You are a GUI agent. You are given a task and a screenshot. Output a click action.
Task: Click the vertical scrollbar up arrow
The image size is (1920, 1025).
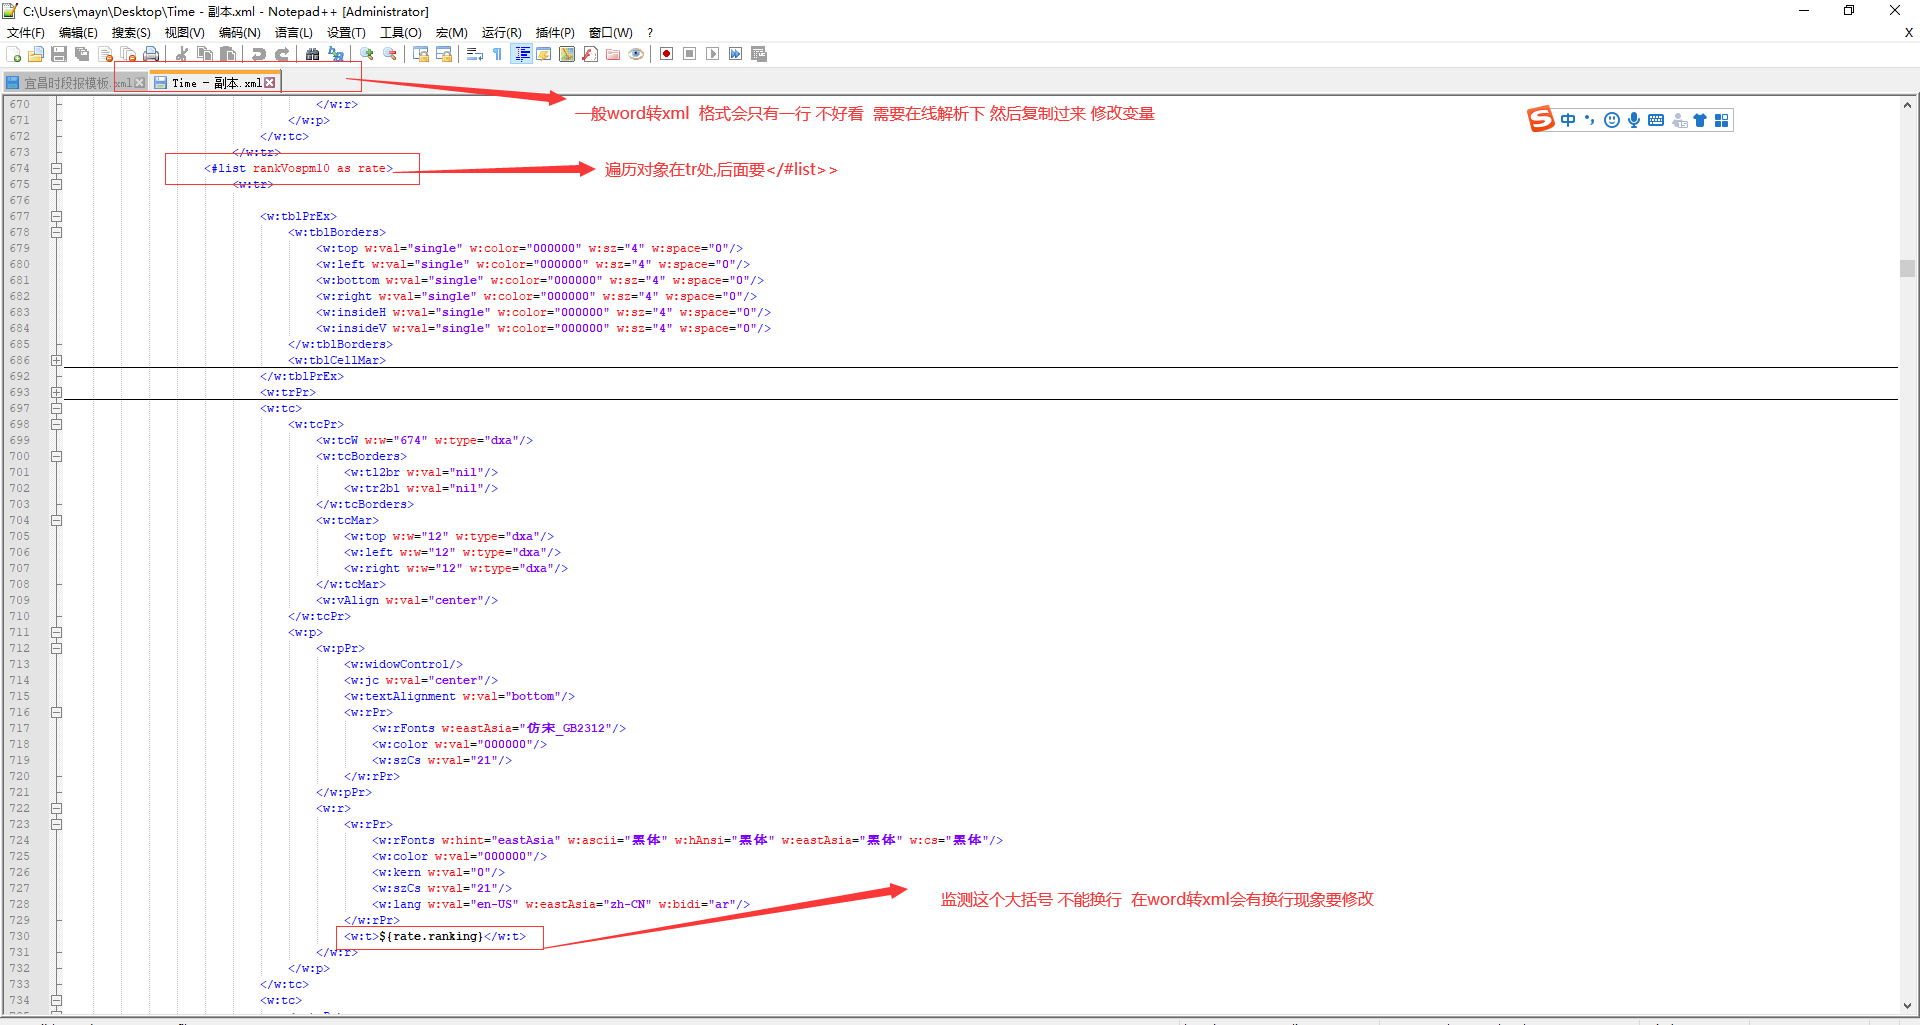pyautogui.click(x=1908, y=104)
